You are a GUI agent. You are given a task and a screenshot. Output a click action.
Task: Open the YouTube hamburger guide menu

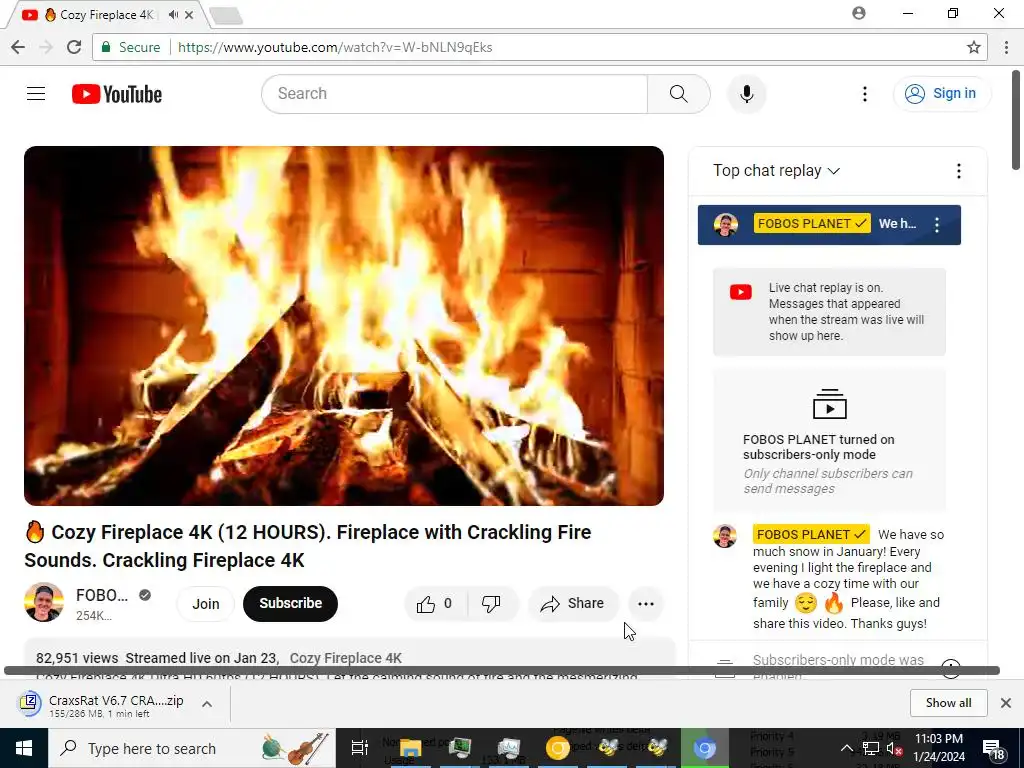click(x=36, y=94)
